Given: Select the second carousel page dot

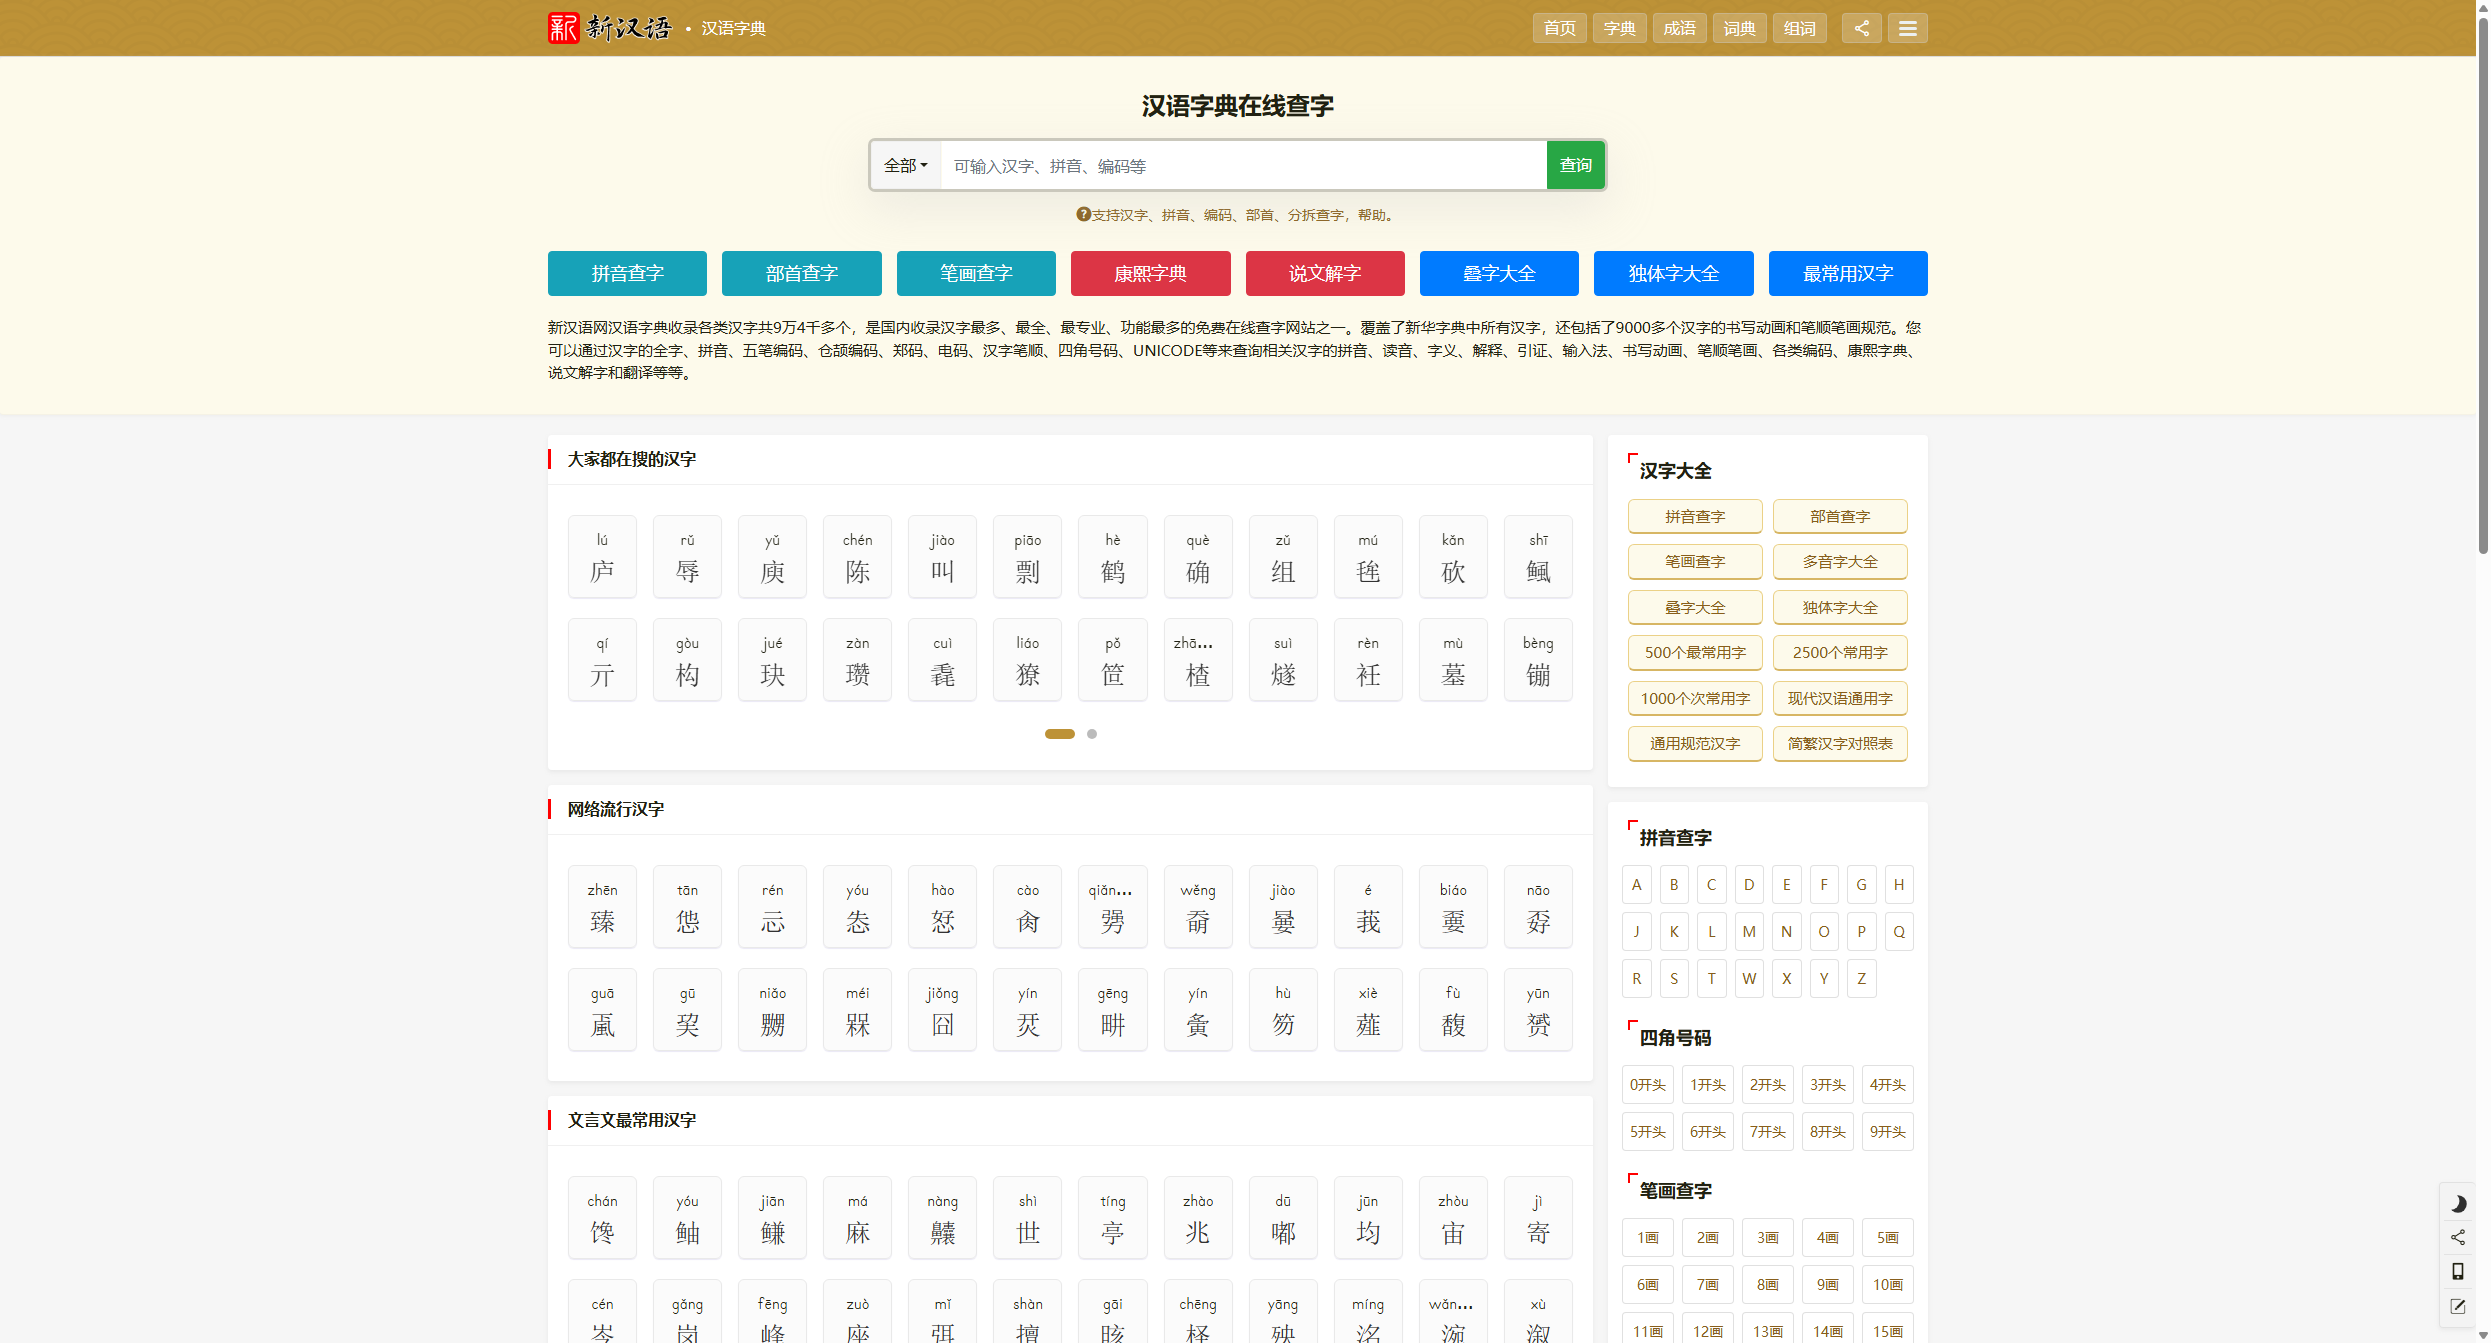Looking at the screenshot, I should click(x=1092, y=734).
